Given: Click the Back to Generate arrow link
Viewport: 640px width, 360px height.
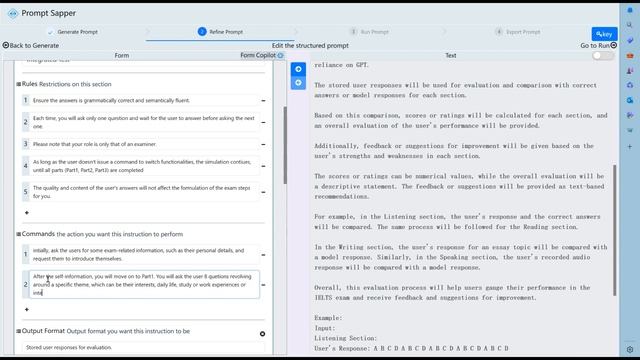Looking at the screenshot, I should coord(31,45).
